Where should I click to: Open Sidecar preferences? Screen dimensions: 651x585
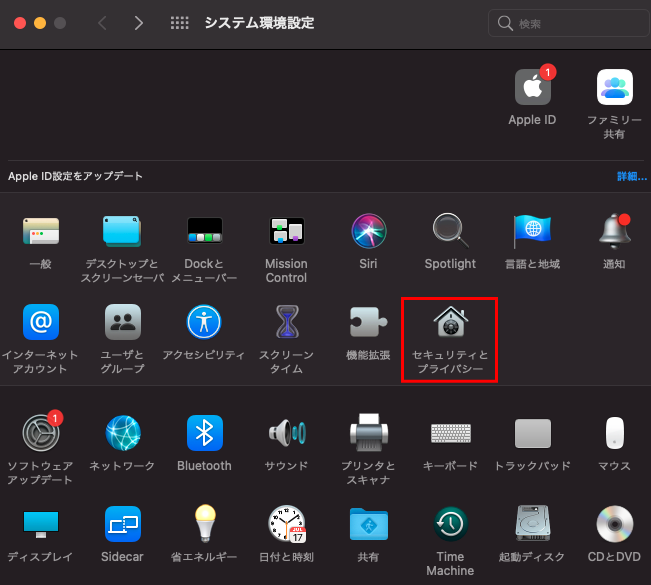tap(122, 524)
